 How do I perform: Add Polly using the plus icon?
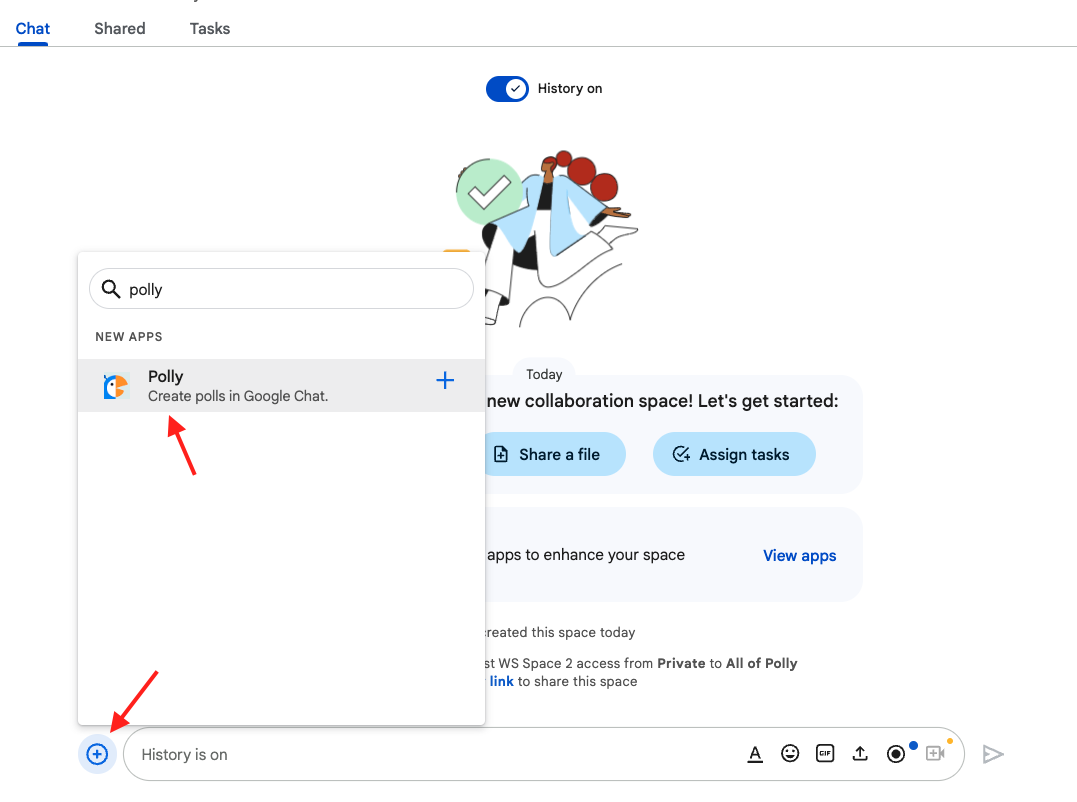[x=446, y=380]
